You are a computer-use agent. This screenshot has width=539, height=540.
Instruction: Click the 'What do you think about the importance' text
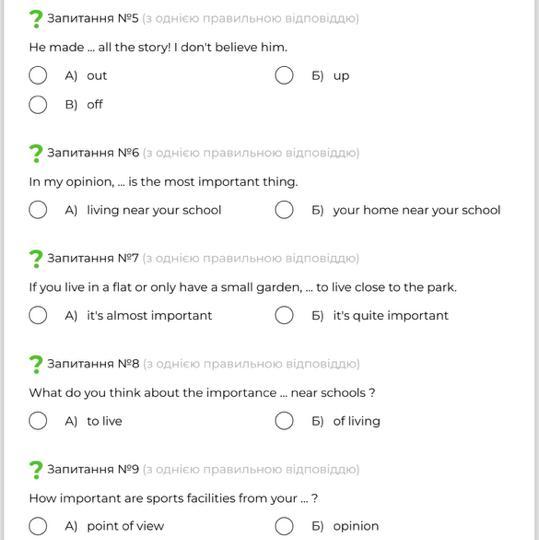(153, 393)
